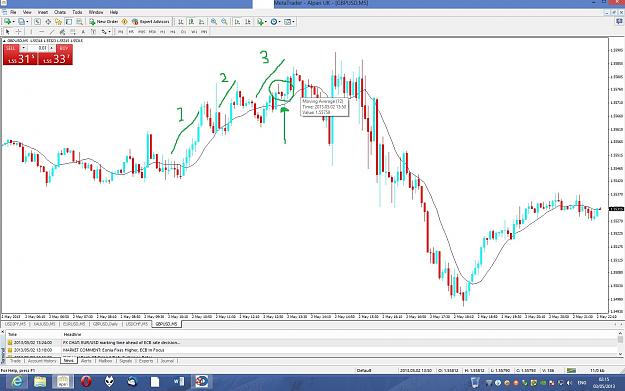Image resolution: width=625 pixels, height=391 pixels.
Task: Open the Journal terminal tab
Action: point(167,361)
